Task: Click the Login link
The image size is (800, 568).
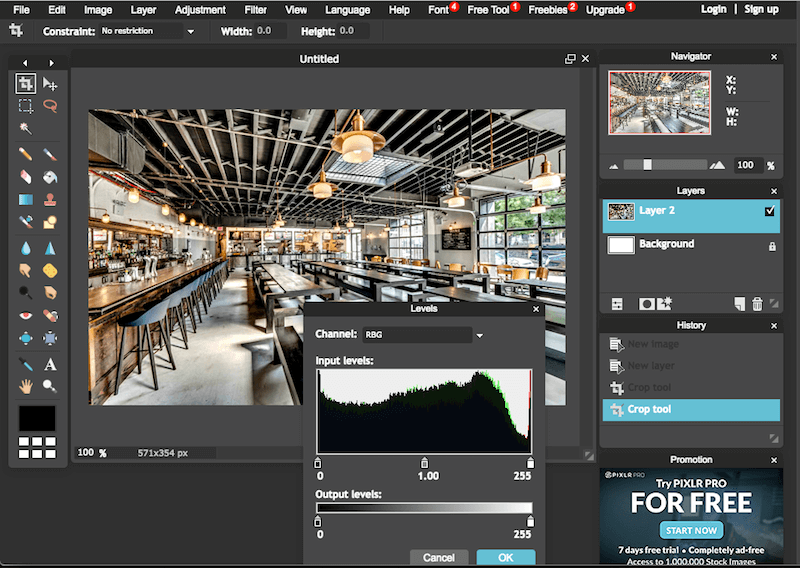Action: pos(714,9)
